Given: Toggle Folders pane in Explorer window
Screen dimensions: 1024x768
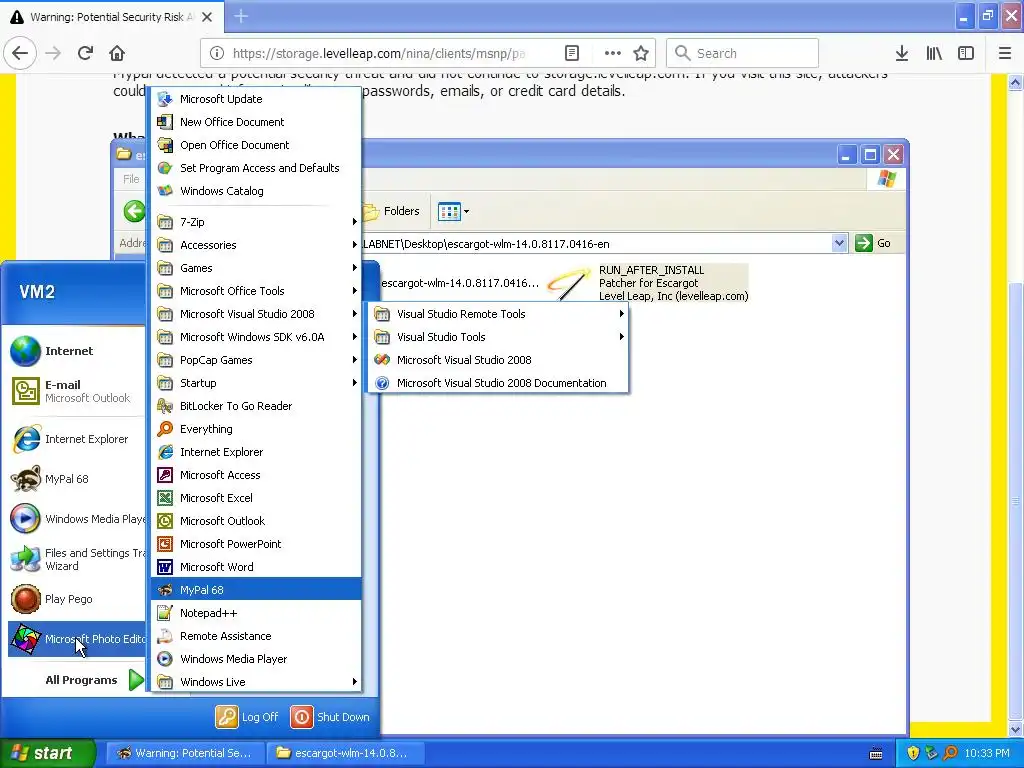Looking at the screenshot, I should coord(391,211).
